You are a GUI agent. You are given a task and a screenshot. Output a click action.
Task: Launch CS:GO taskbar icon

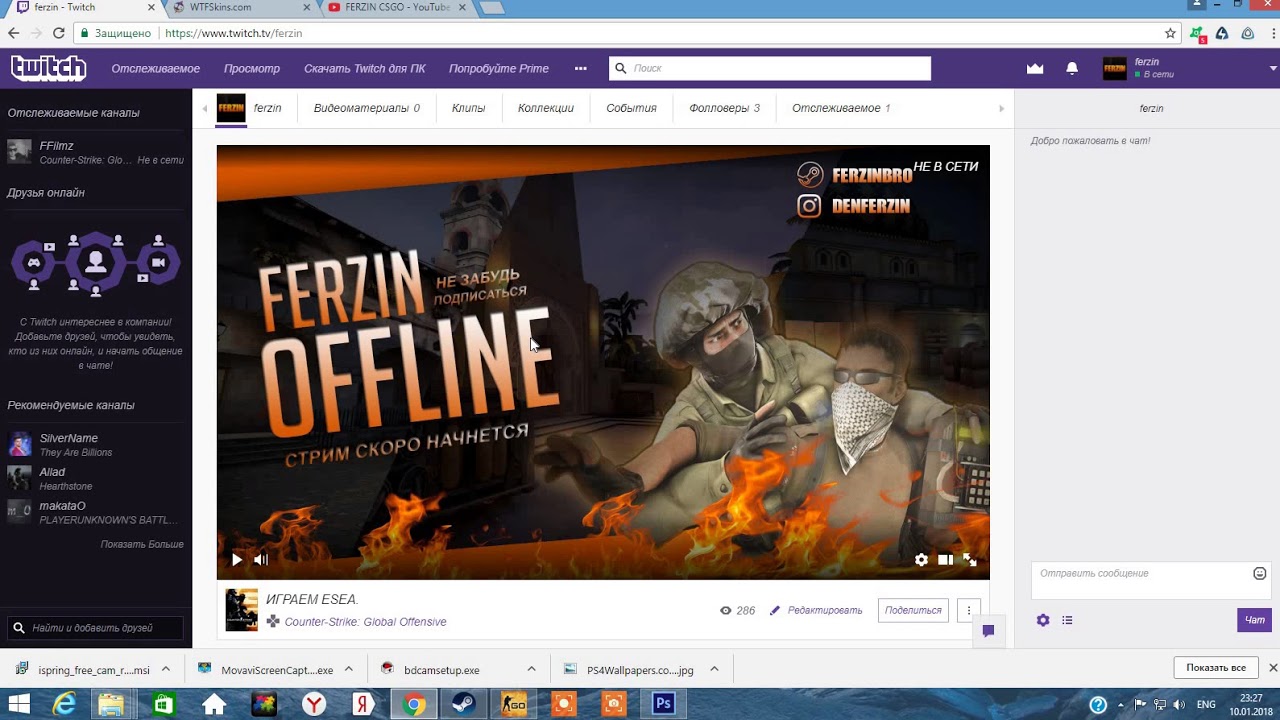pos(513,704)
